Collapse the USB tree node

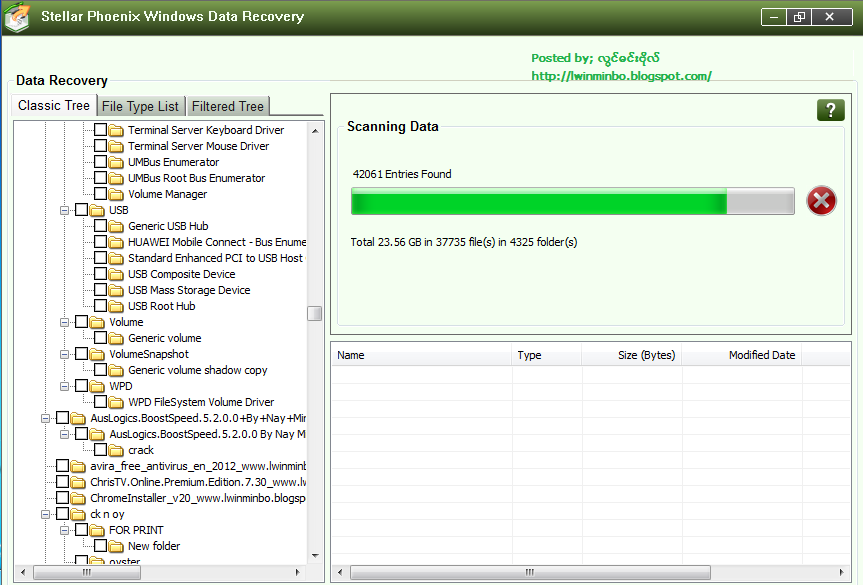click(x=64, y=210)
